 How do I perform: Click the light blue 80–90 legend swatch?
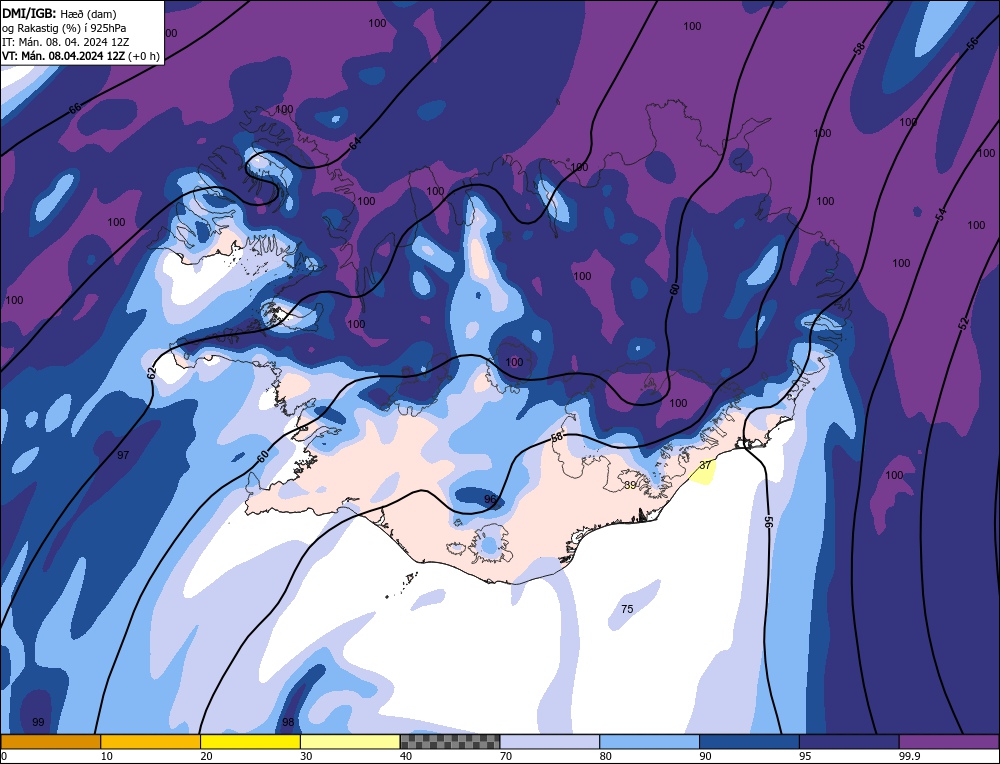click(x=649, y=741)
